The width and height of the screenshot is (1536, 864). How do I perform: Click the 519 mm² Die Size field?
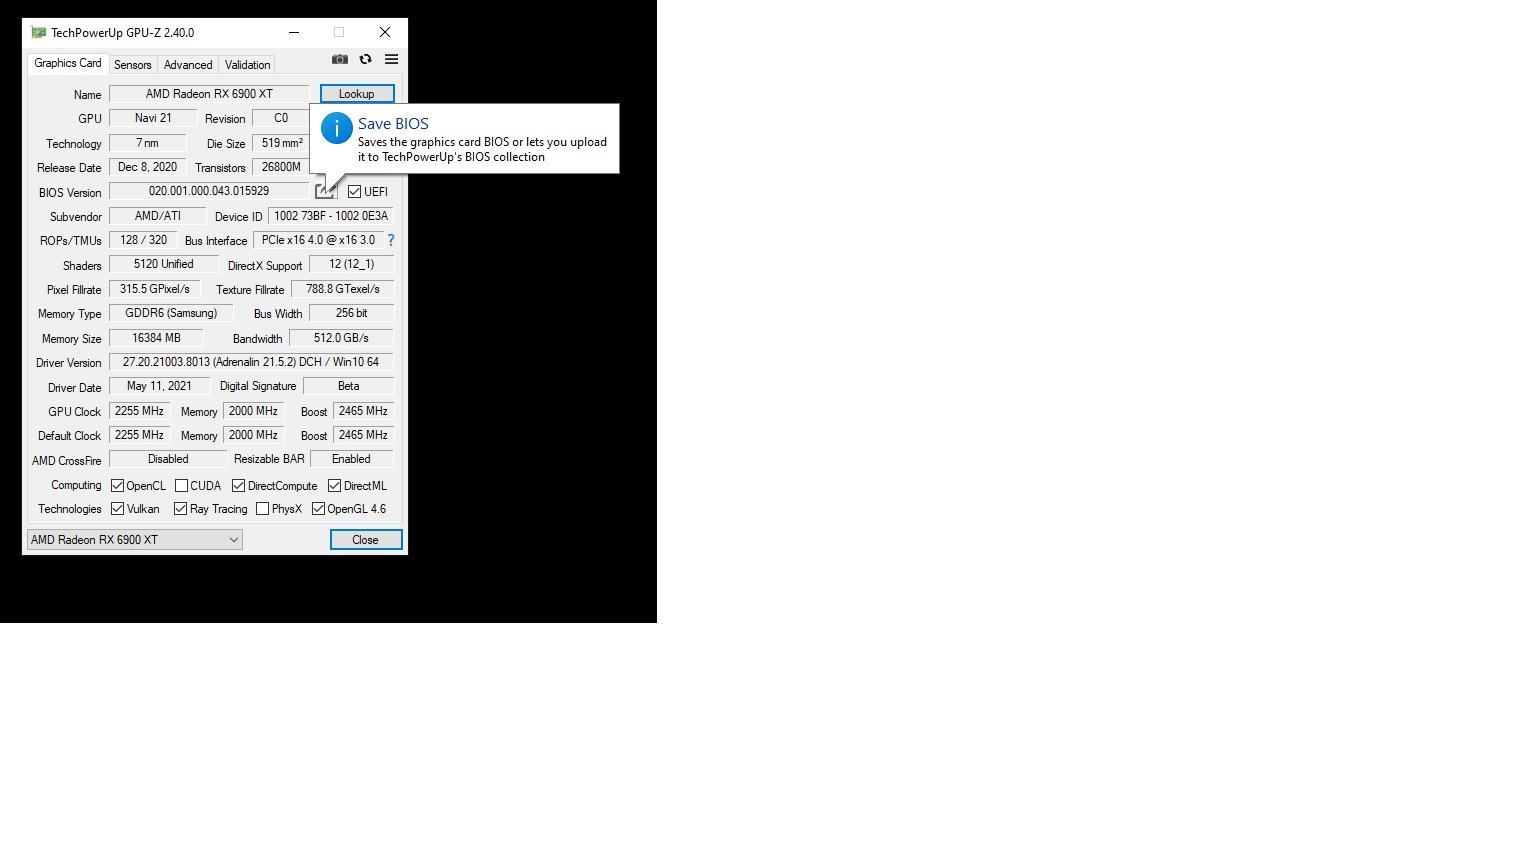282,143
